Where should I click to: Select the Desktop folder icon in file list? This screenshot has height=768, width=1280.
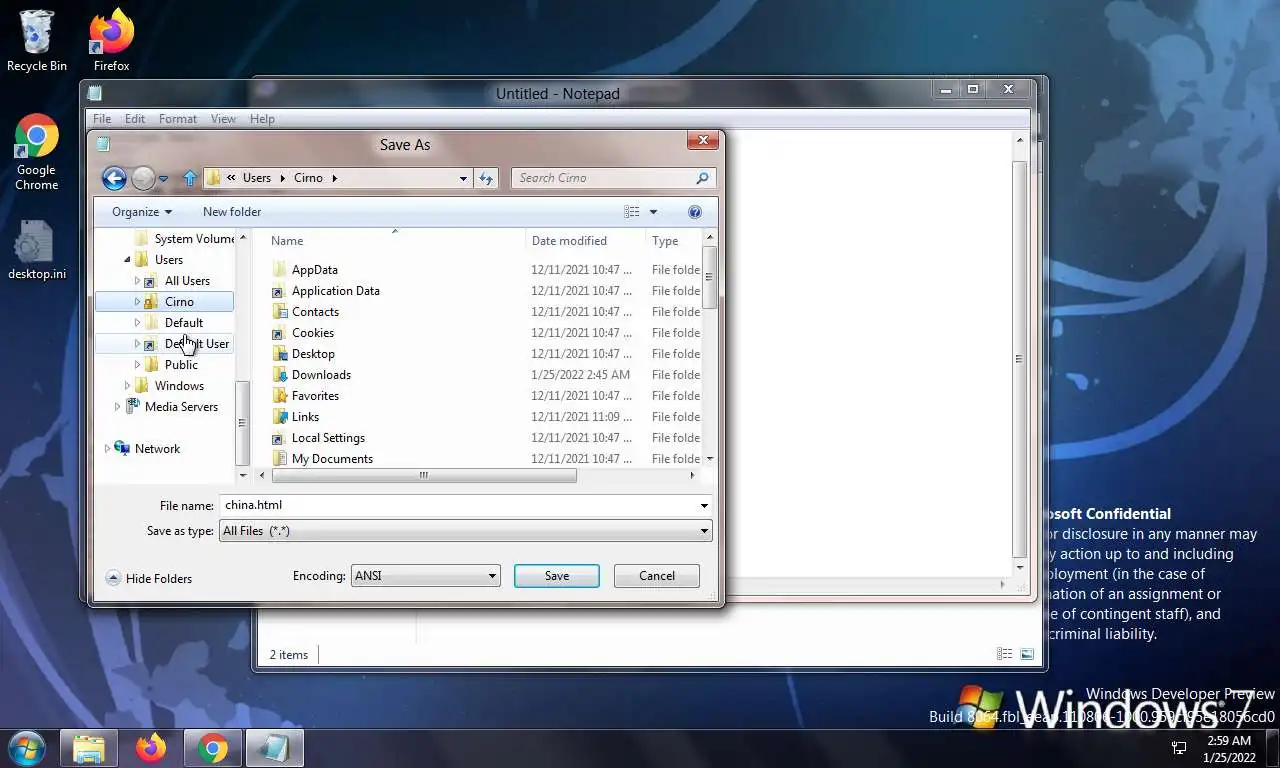point(279,354)
